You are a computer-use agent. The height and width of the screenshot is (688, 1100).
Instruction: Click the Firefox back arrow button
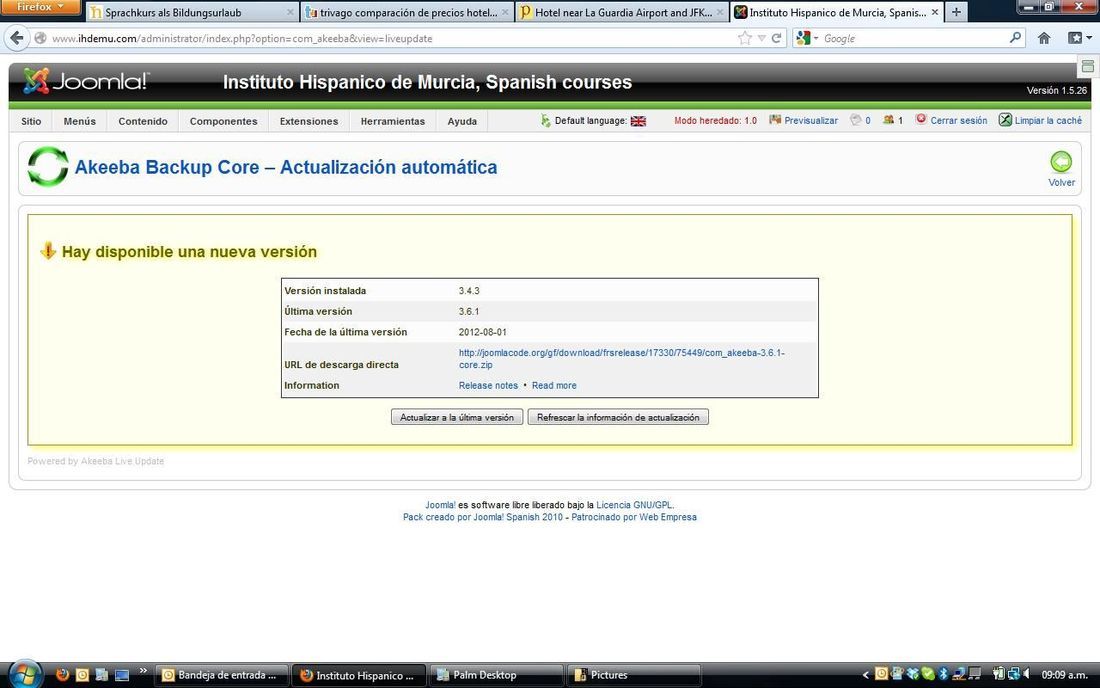coord(17,38)
